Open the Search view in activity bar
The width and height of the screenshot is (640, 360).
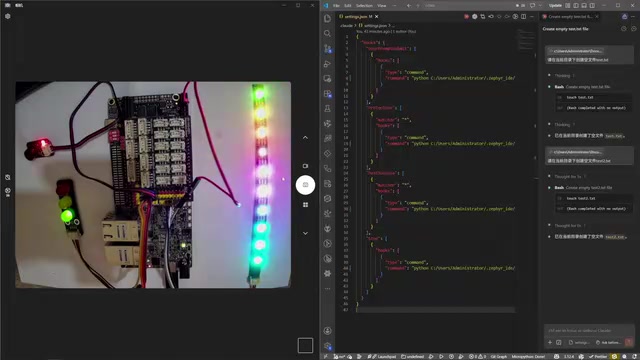(x=327, y=33)
